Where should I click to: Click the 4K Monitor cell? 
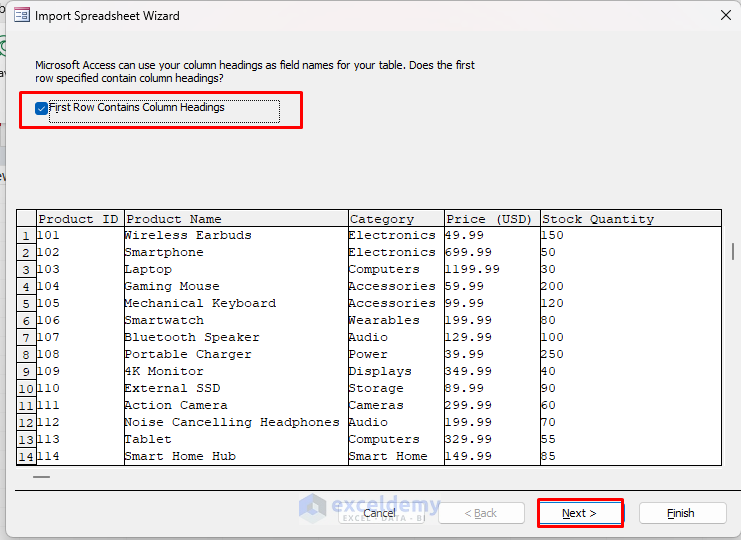pos(236,371)
